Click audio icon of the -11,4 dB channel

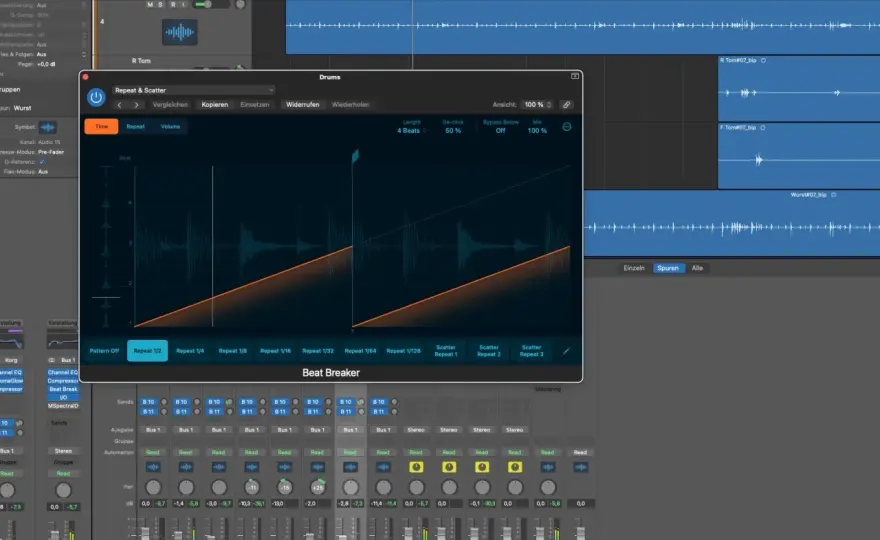(x=383, y=467)
